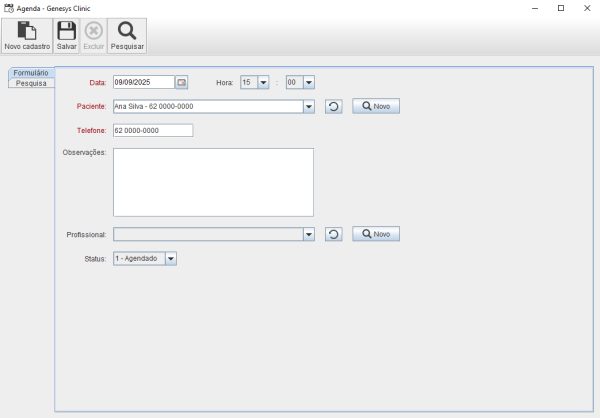Expand the Status dropdown
600x418 pixels.
[170, 258]
